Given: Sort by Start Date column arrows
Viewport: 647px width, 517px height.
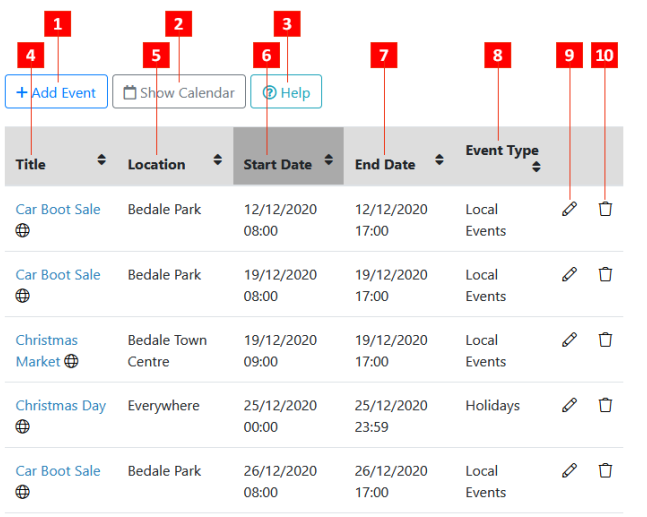Looking at the screenshot, I should (x=328, y=160).
